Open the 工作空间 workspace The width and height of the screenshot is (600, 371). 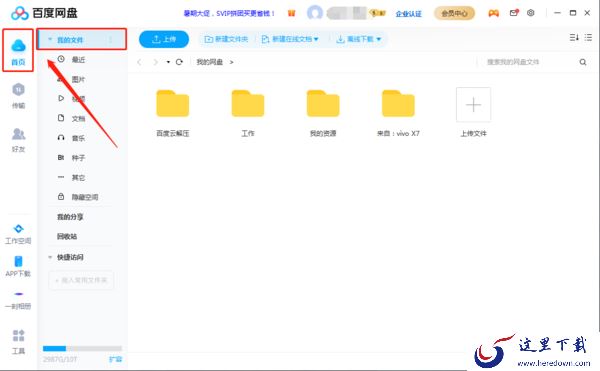tap(18, 234)
